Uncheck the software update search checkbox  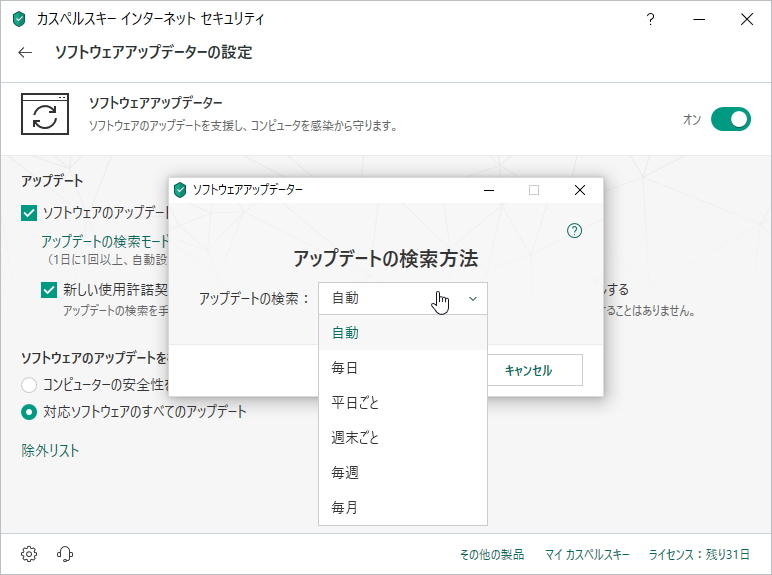pos(29,213)
